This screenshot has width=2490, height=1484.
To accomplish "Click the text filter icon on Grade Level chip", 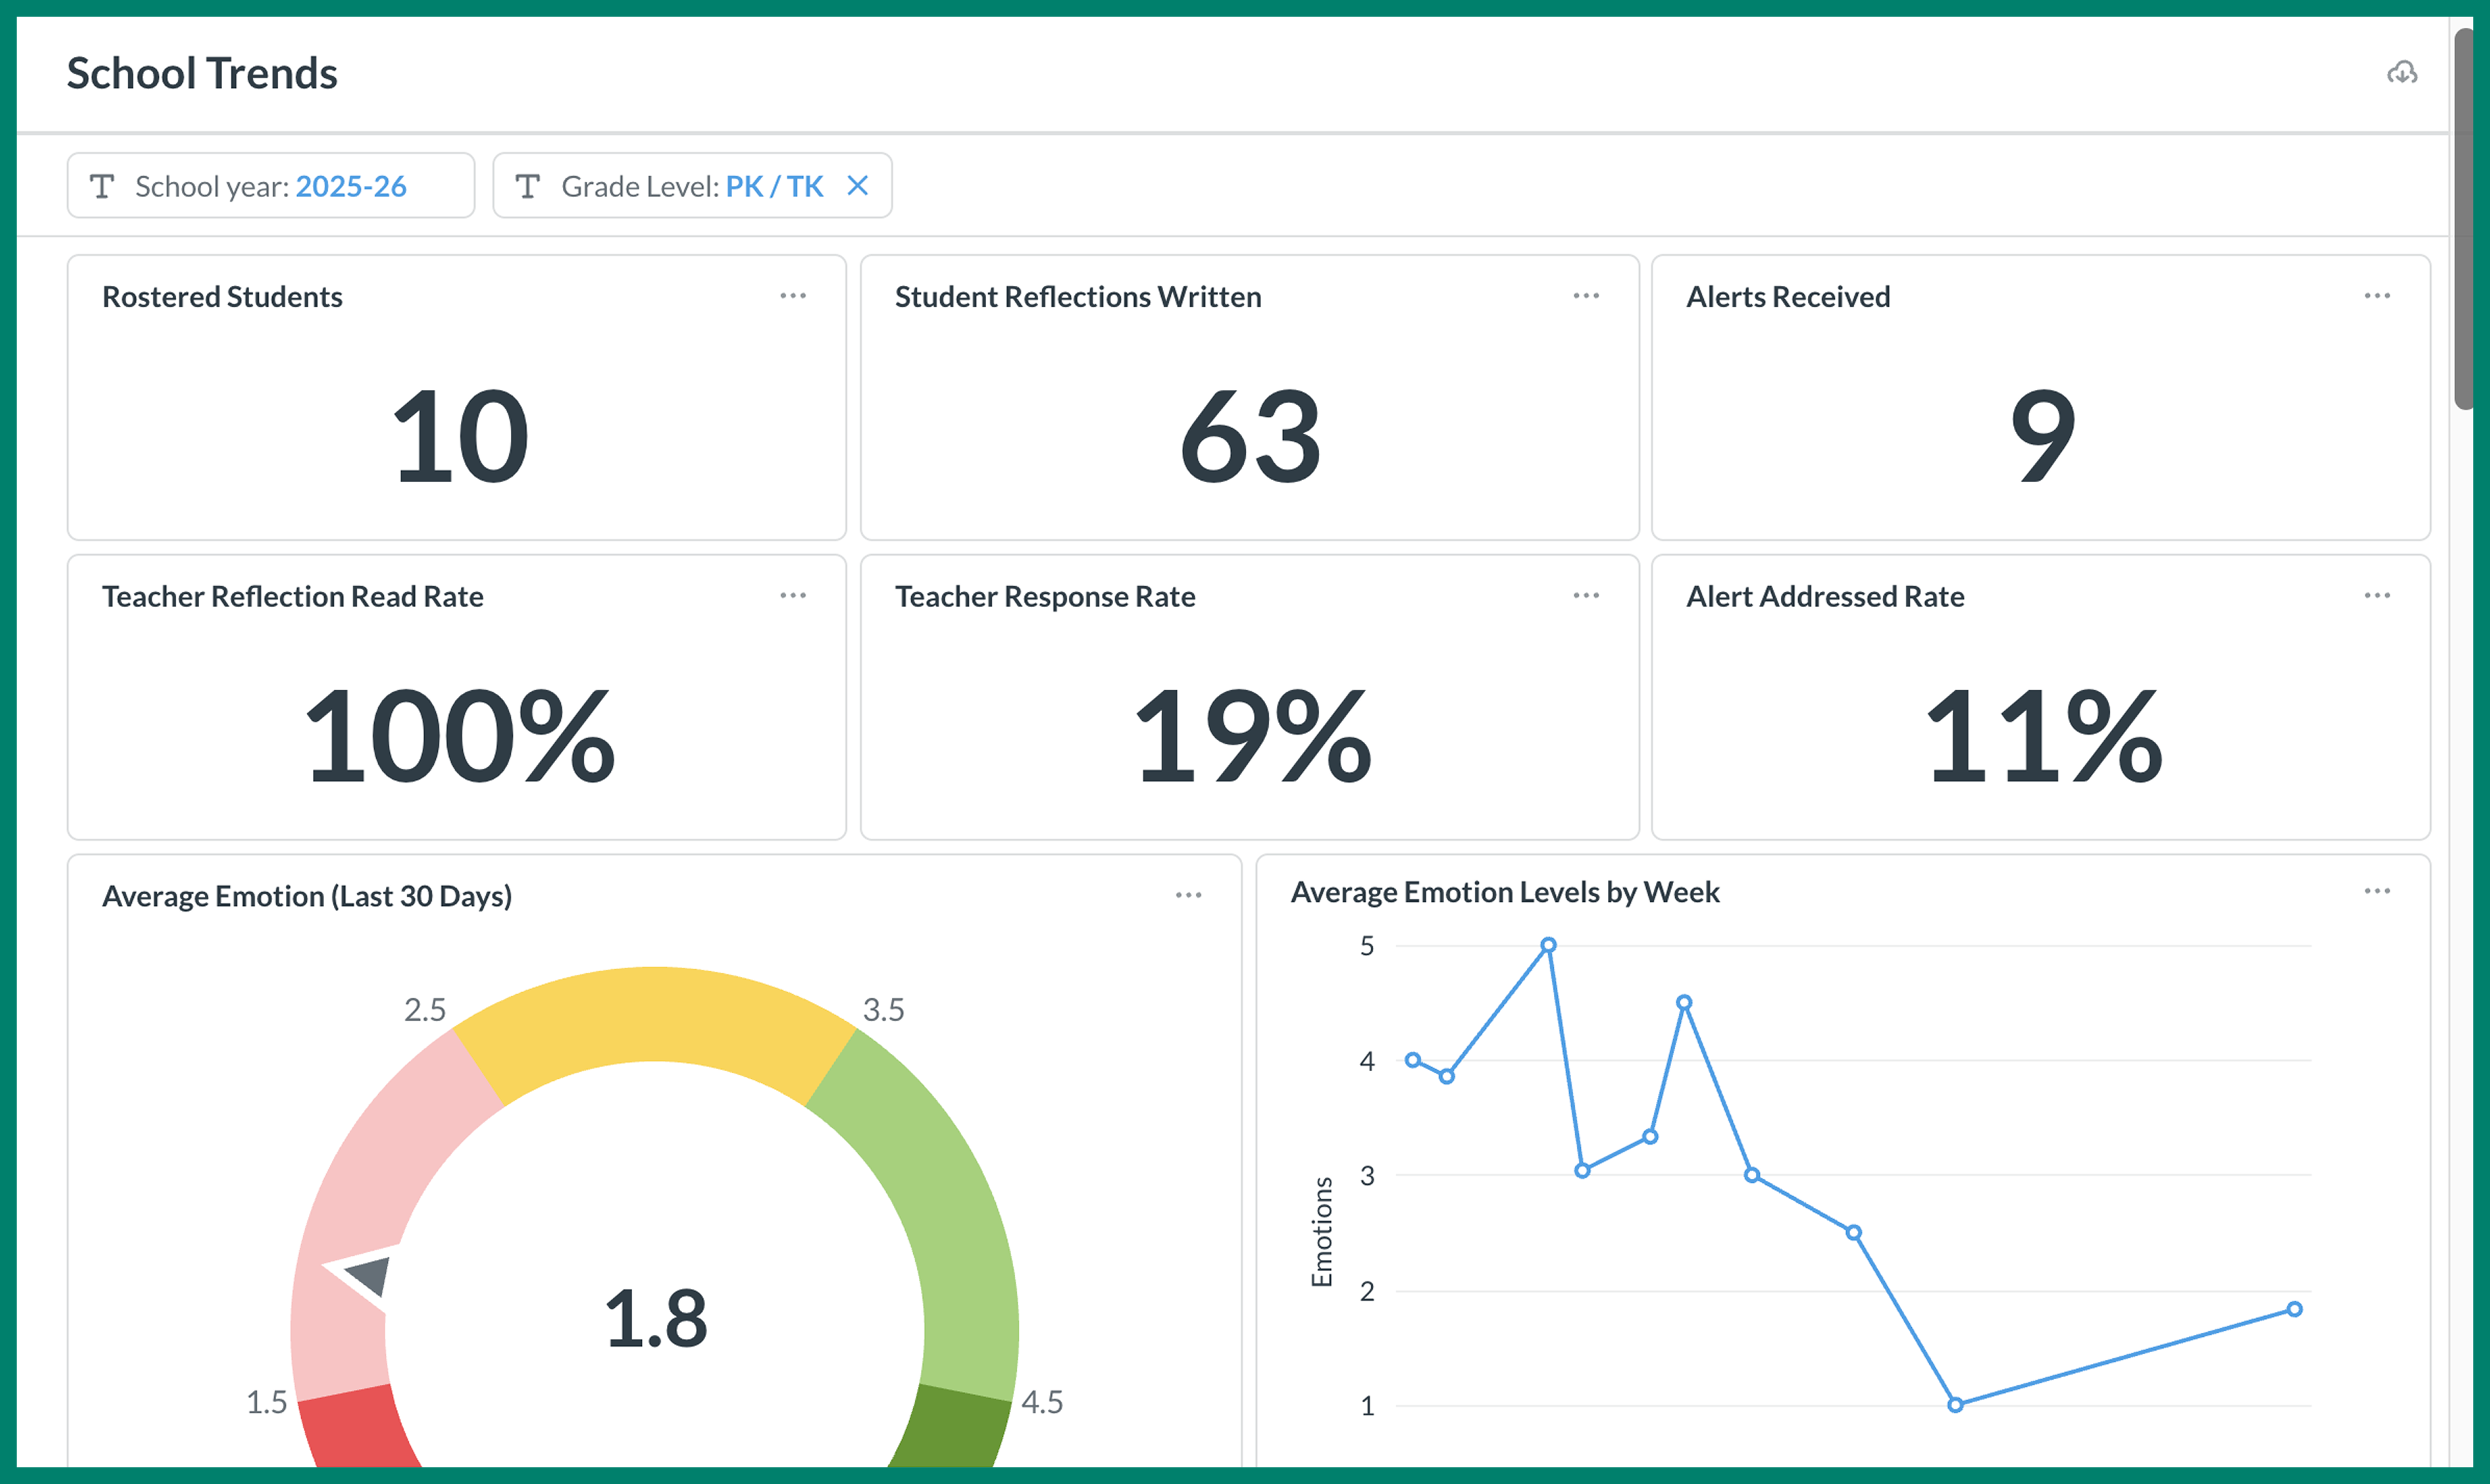I will (x=529, y=185).
